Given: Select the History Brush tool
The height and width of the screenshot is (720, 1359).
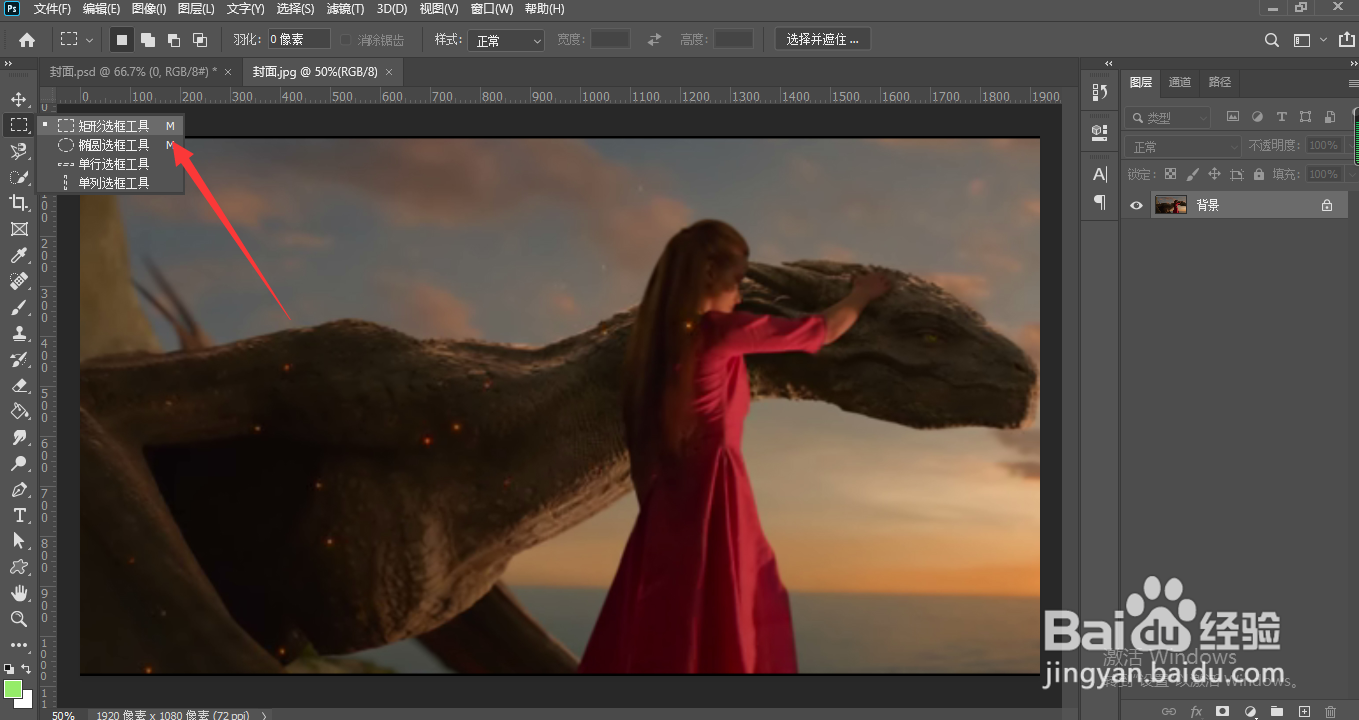Looking at the screenshot, I should coord(18,359).
